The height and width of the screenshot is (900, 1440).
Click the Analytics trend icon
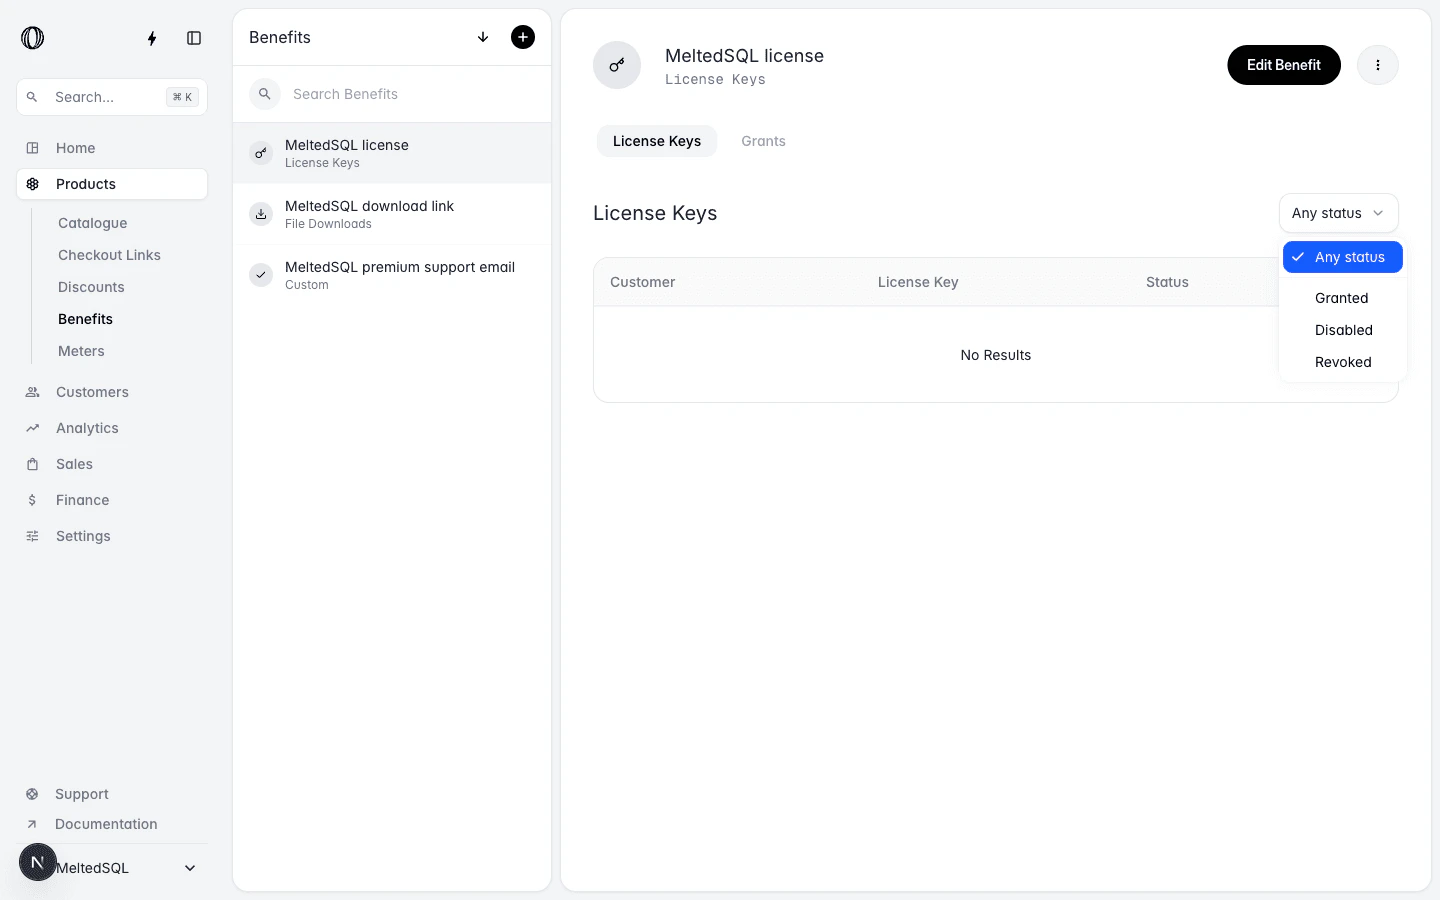[x=32, y=428]
